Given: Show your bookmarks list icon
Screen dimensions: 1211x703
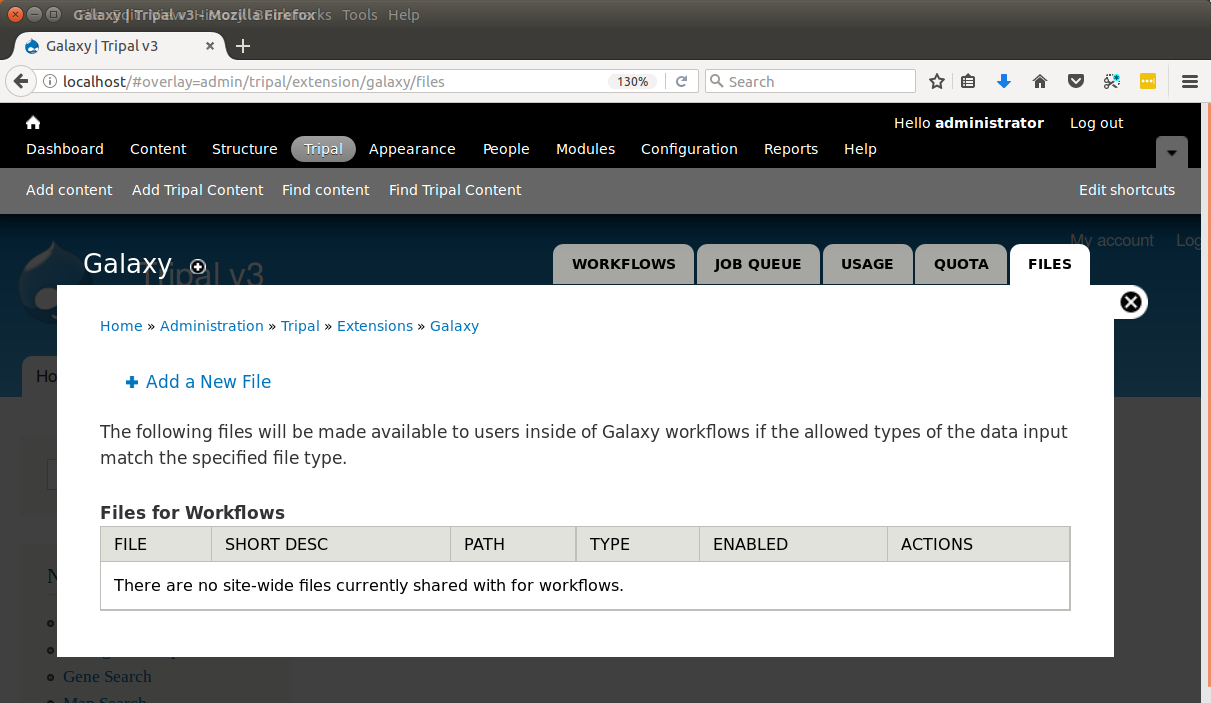Looking at the screenshot, I should pos(968,82).
